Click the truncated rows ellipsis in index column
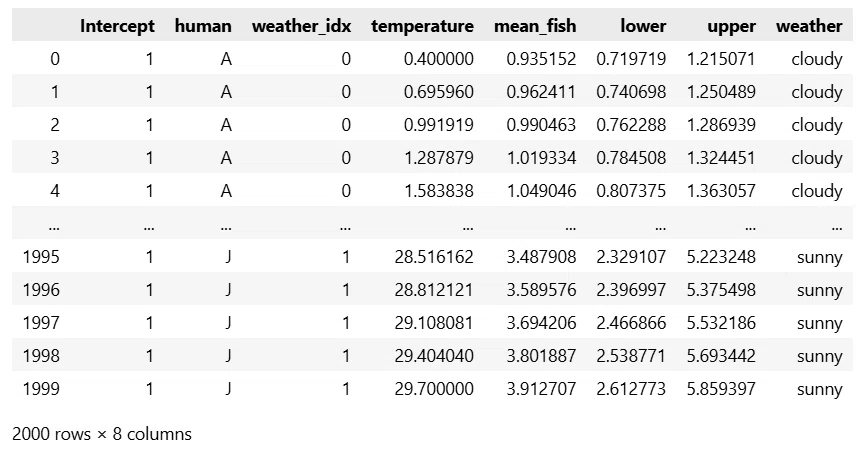Viewport: 860px width, 459px height. (54, 226)
